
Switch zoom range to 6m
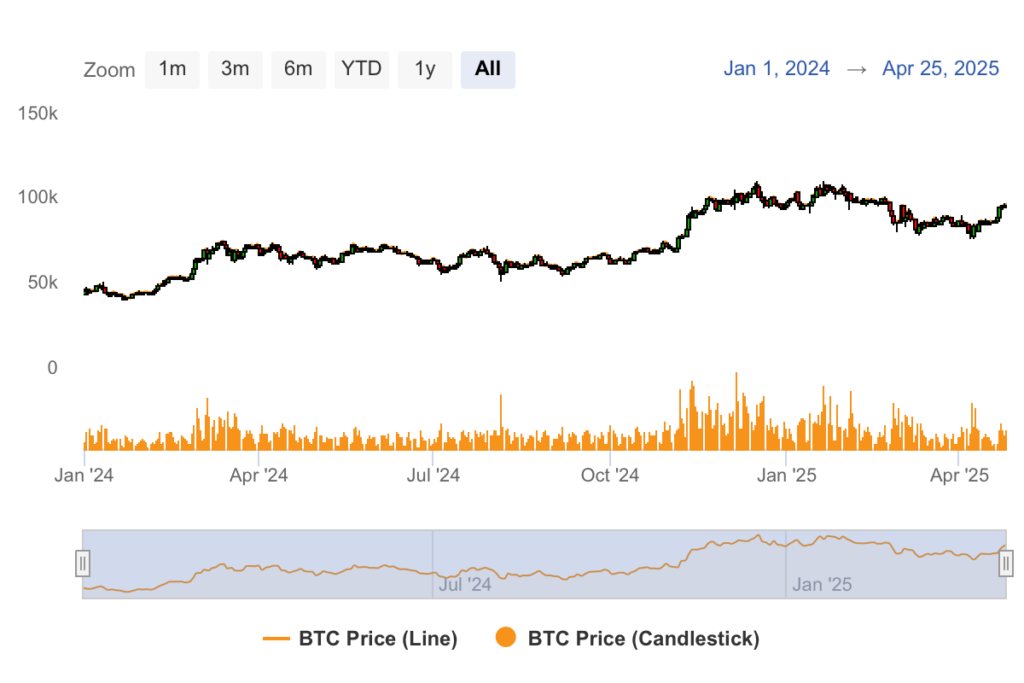pyautogui.click(x=298, y=69)
